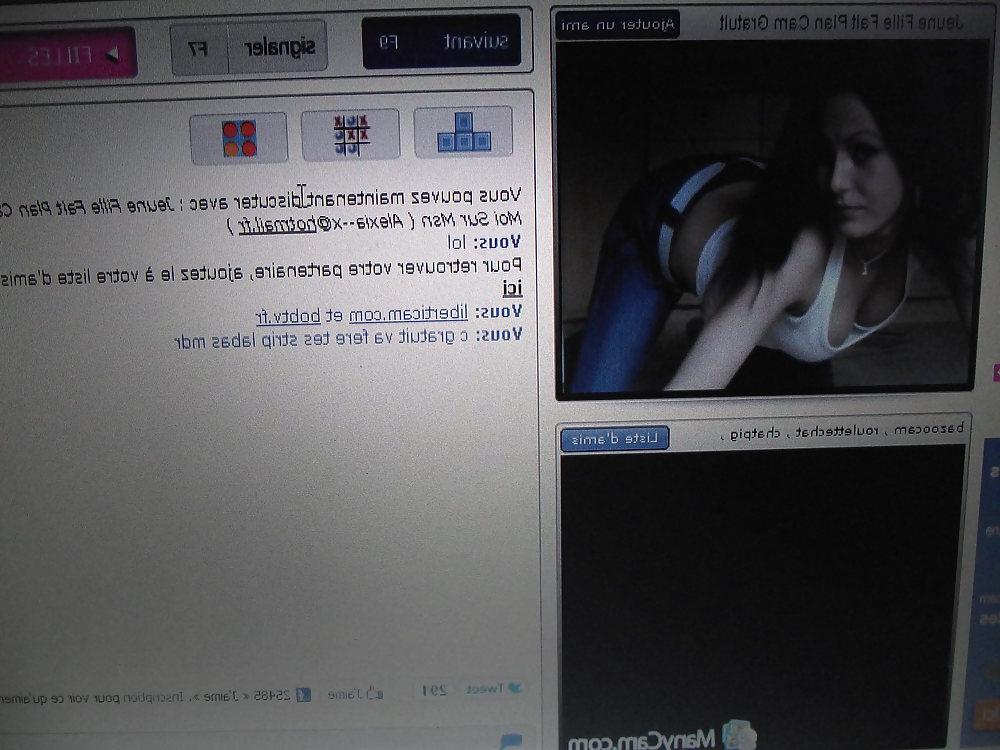Select the 'Vous: lol' chat message
The height and width of the screenshot is (750, 1000).
[484, 242]
